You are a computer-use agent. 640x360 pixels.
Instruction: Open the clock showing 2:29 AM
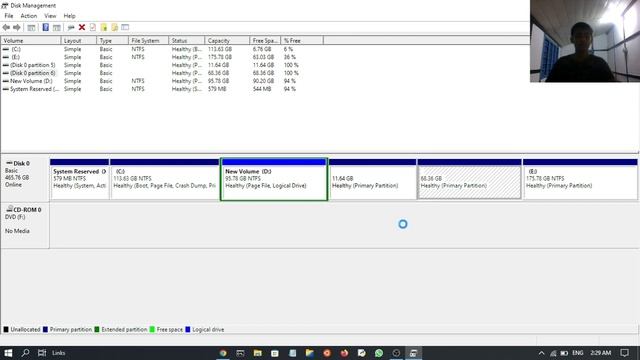point(600,353)
